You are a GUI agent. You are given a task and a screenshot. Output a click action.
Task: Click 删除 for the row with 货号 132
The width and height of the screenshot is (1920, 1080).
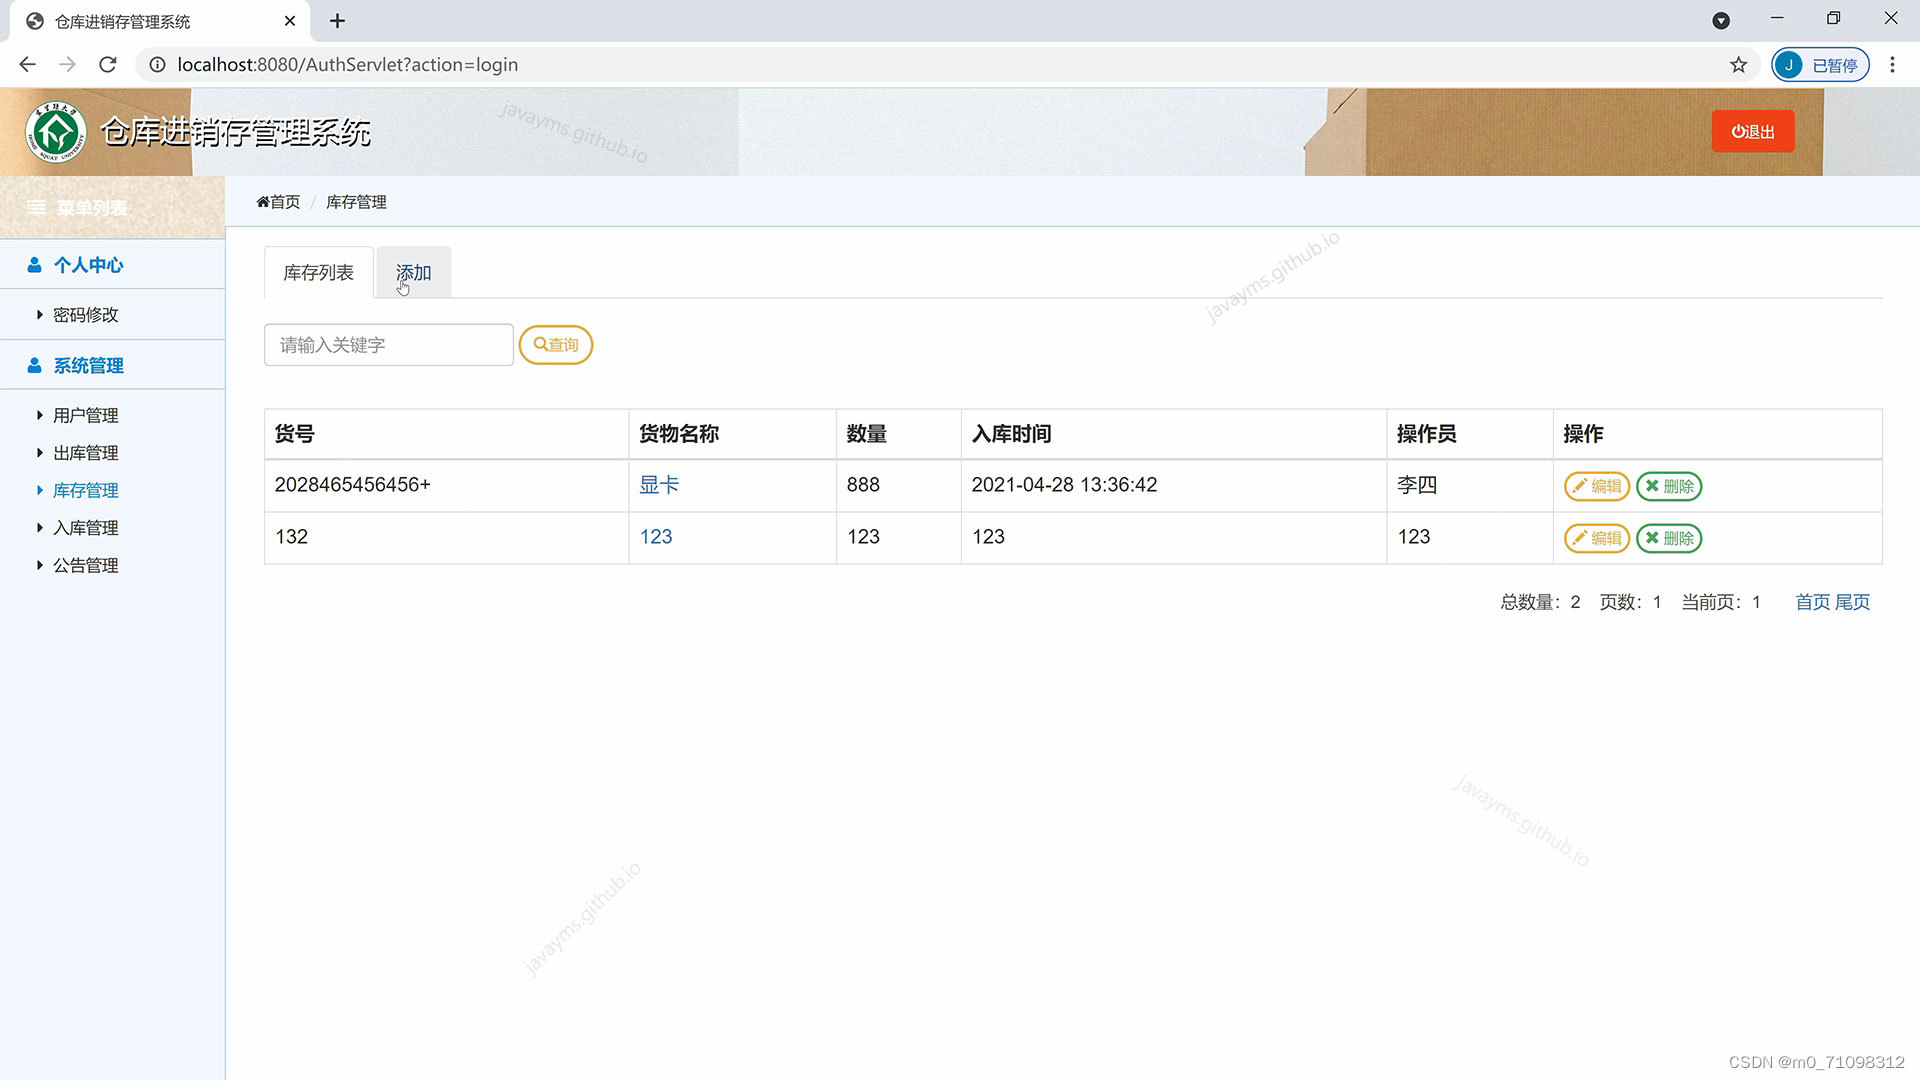1669,538
